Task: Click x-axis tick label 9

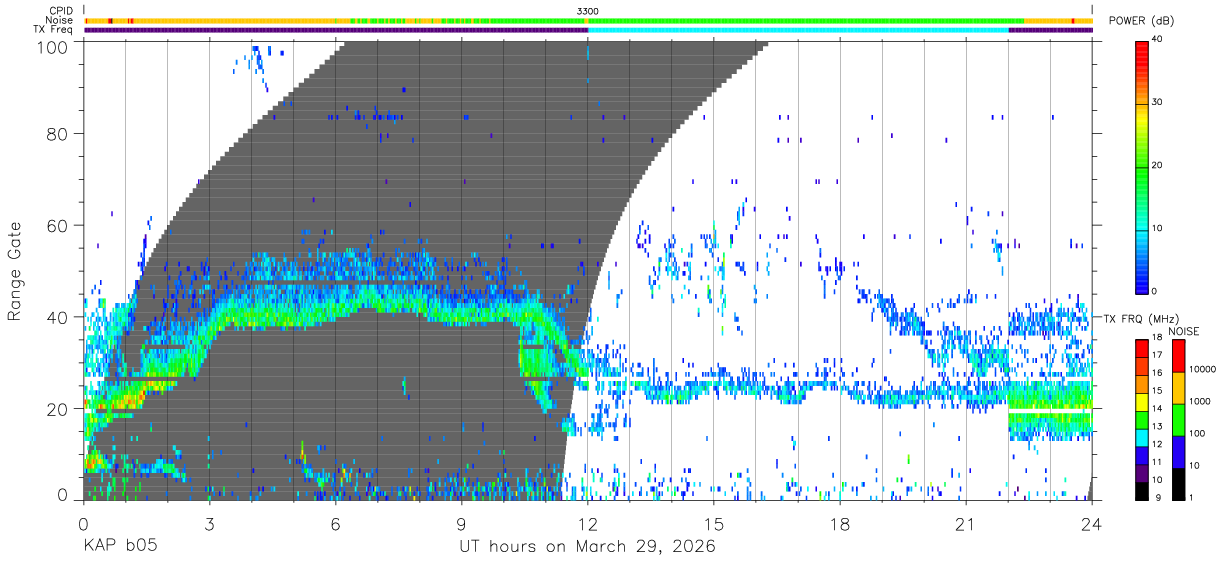Action: [x=461, y=525]
